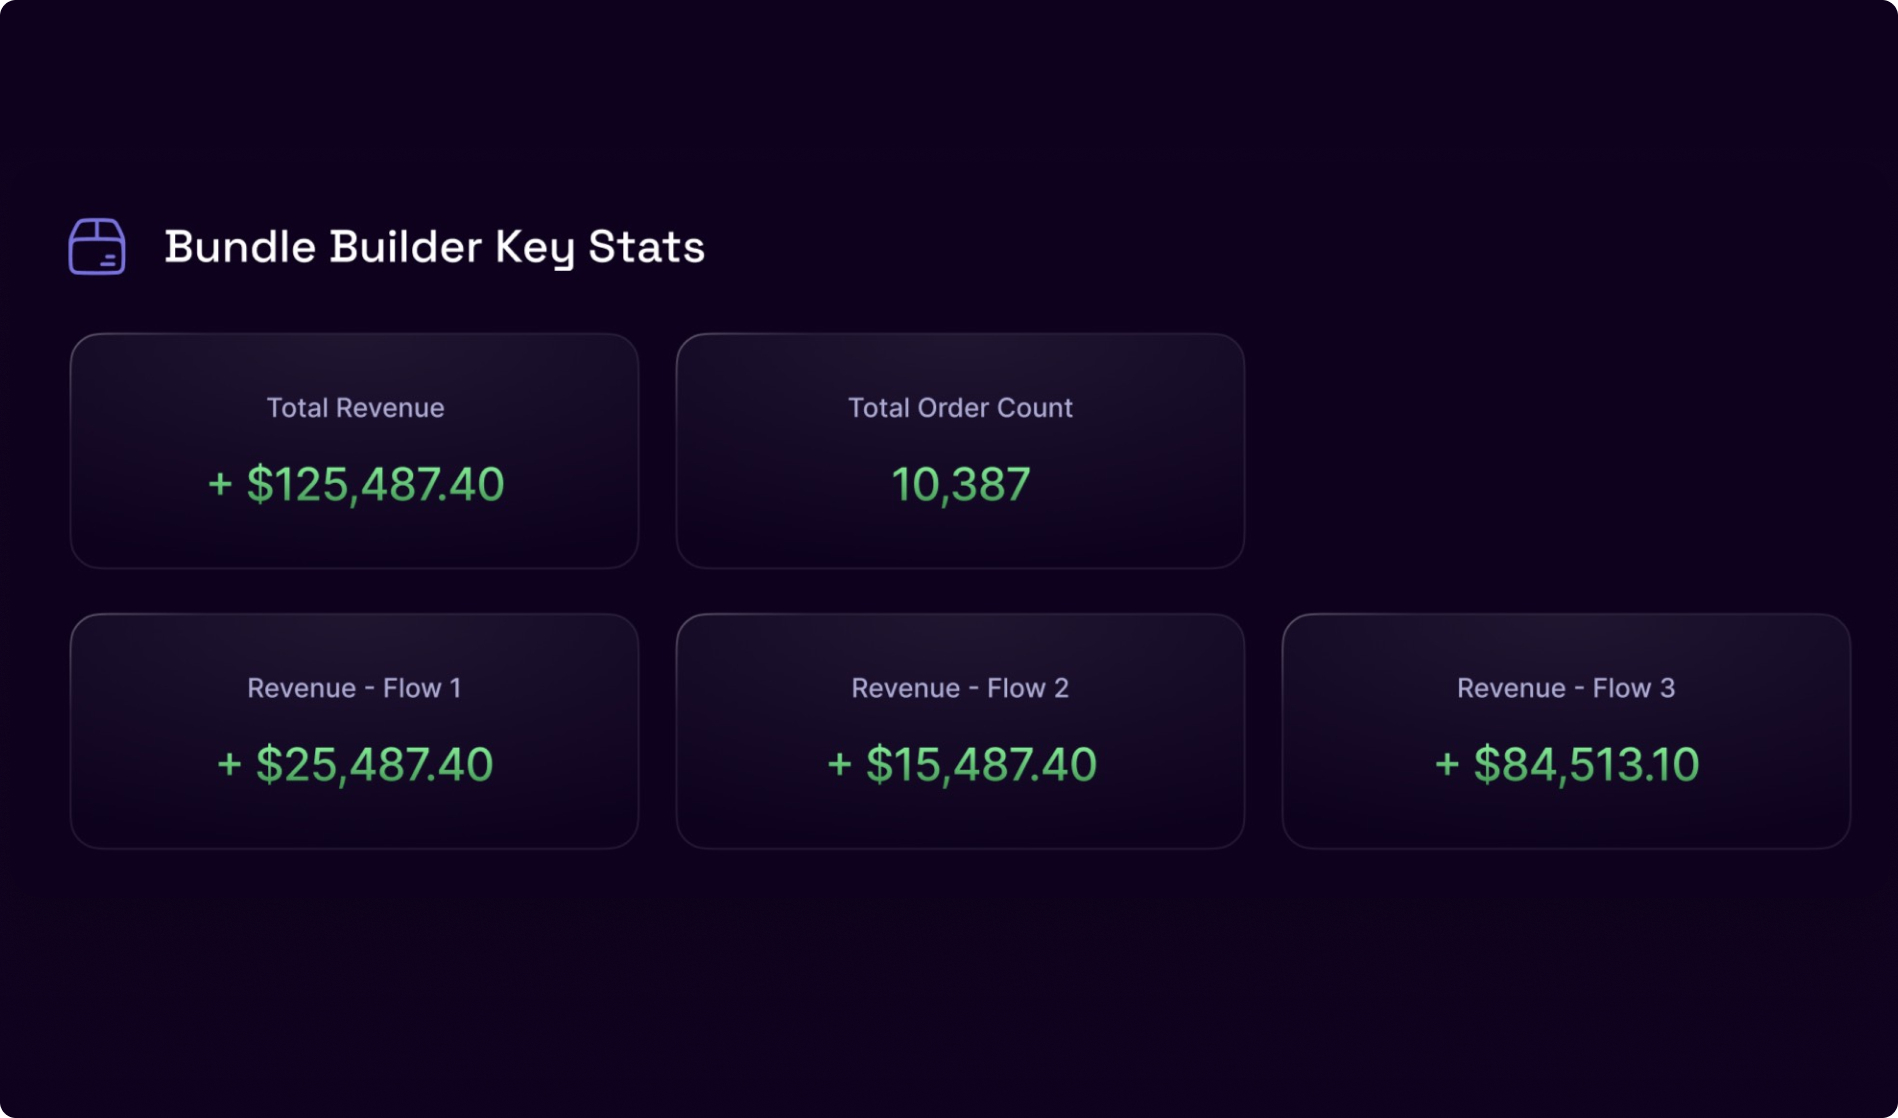Viewport: 1898px width, 1118px height.
Task: Select the Revenue - Flow 3 label
Action: (x=1565, y=688)
